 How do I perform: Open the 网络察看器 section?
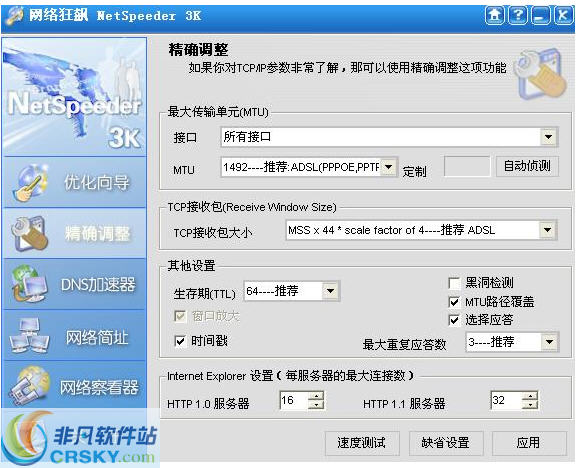click(x=74, y=386)
